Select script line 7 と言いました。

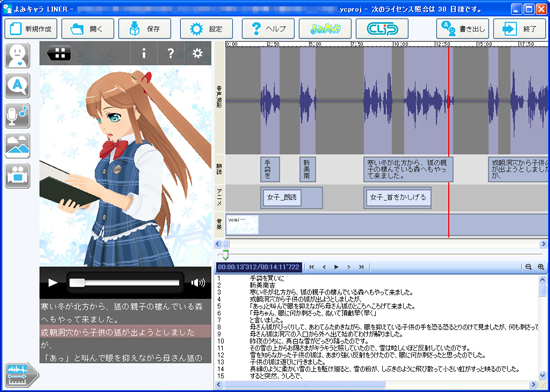coord(267,320)
